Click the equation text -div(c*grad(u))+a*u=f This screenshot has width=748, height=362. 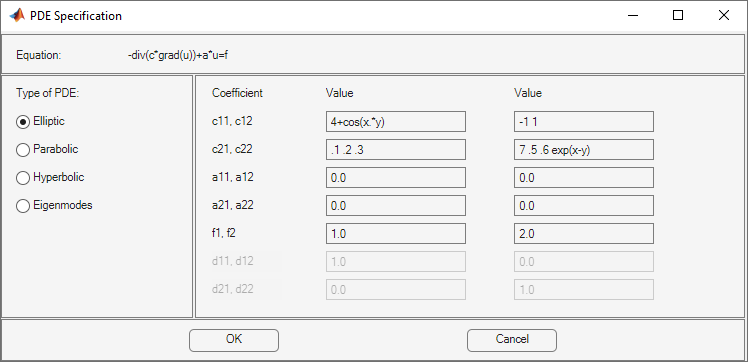pos(179,55)
